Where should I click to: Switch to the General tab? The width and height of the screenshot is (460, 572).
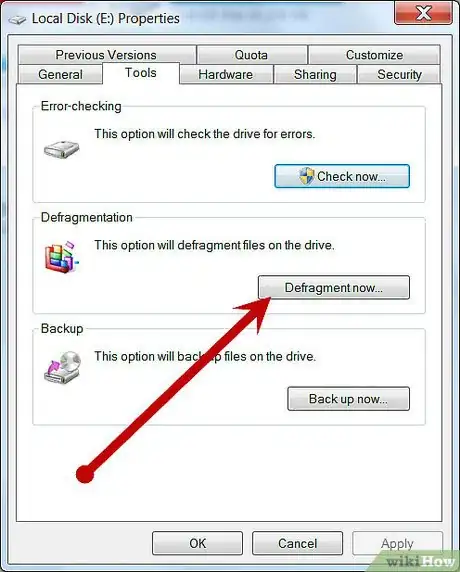(x=60, y=74)
